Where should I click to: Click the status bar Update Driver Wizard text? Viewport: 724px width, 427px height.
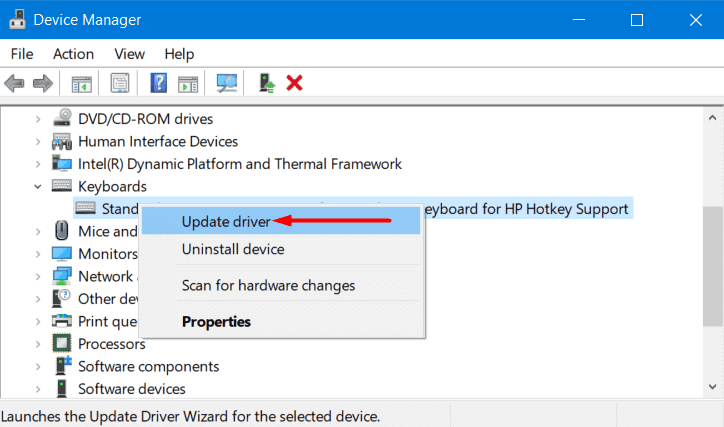pyautogui.click(x=190, y=416)
